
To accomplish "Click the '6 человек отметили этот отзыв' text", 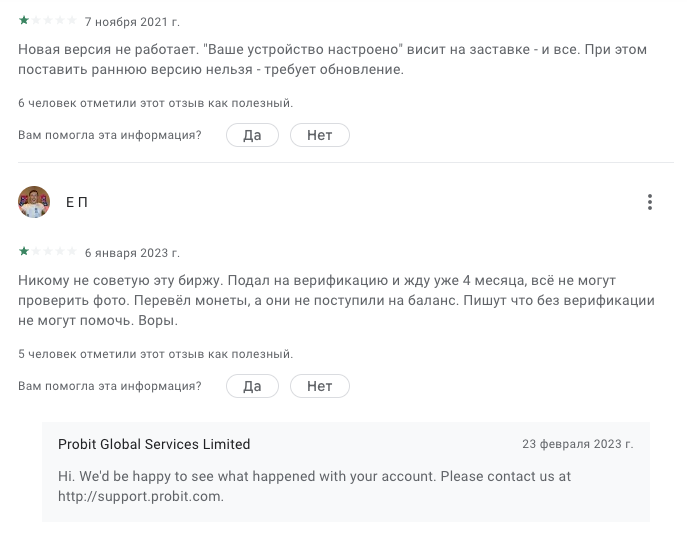I will point(156,103).
